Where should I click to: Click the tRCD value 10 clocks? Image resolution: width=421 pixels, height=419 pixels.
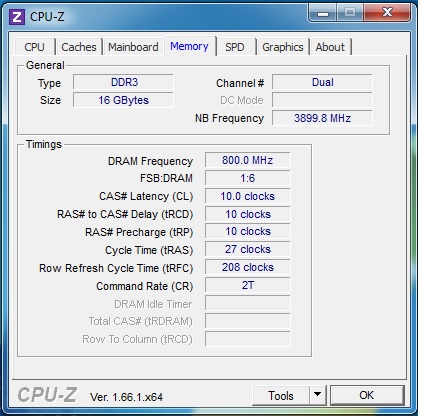pyautogui.click(x=248, y=214)
